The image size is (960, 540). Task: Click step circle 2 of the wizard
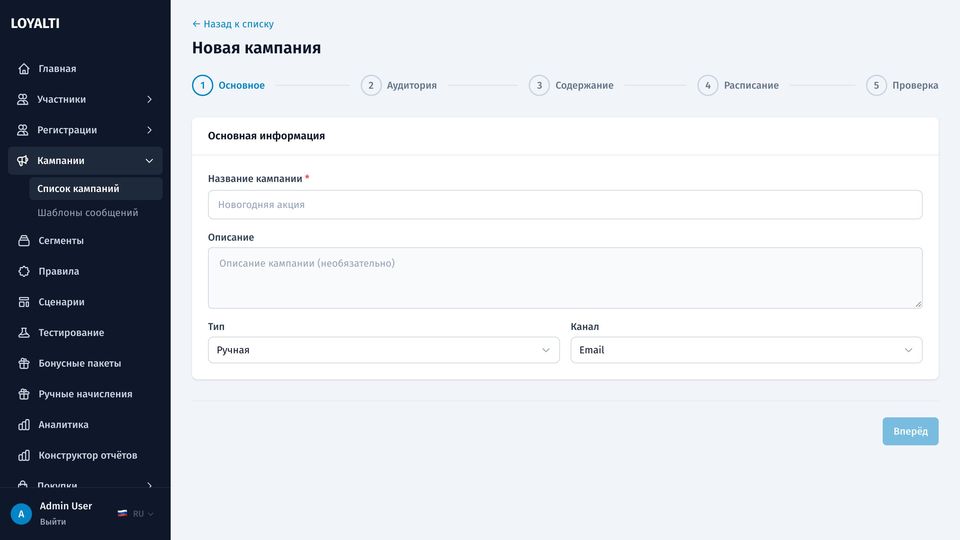370,85
